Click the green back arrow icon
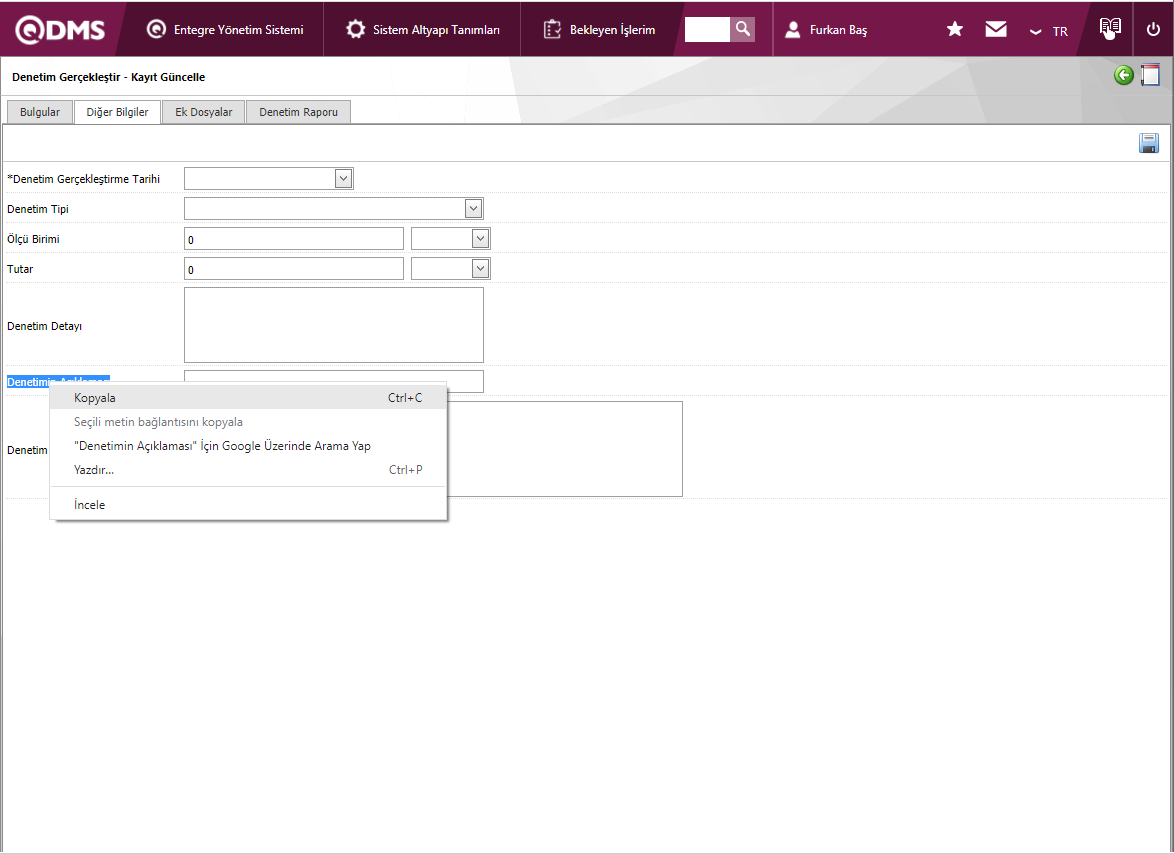 1124,76
